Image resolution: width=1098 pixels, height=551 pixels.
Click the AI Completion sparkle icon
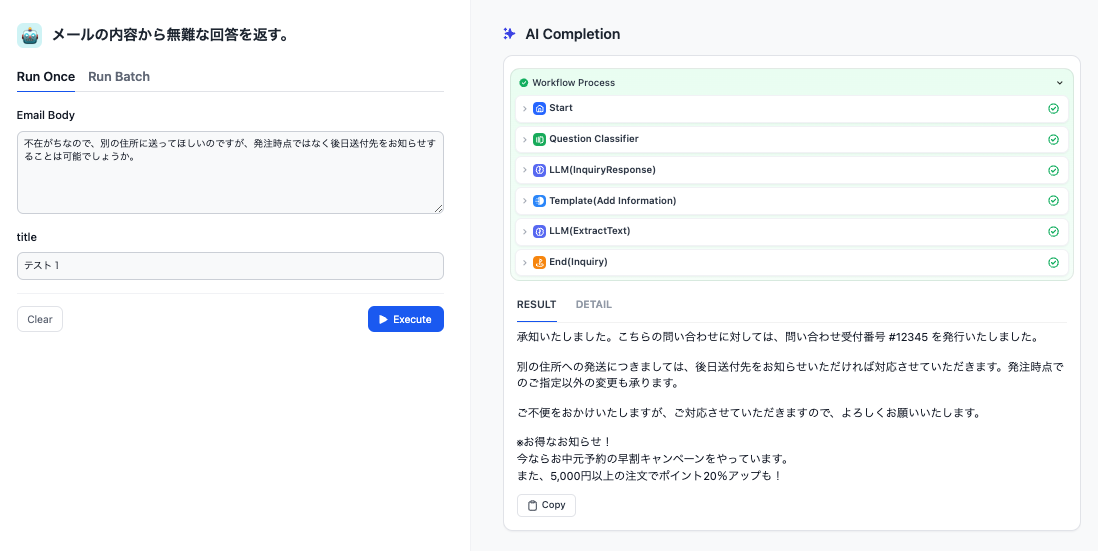(x=510, y=34)
